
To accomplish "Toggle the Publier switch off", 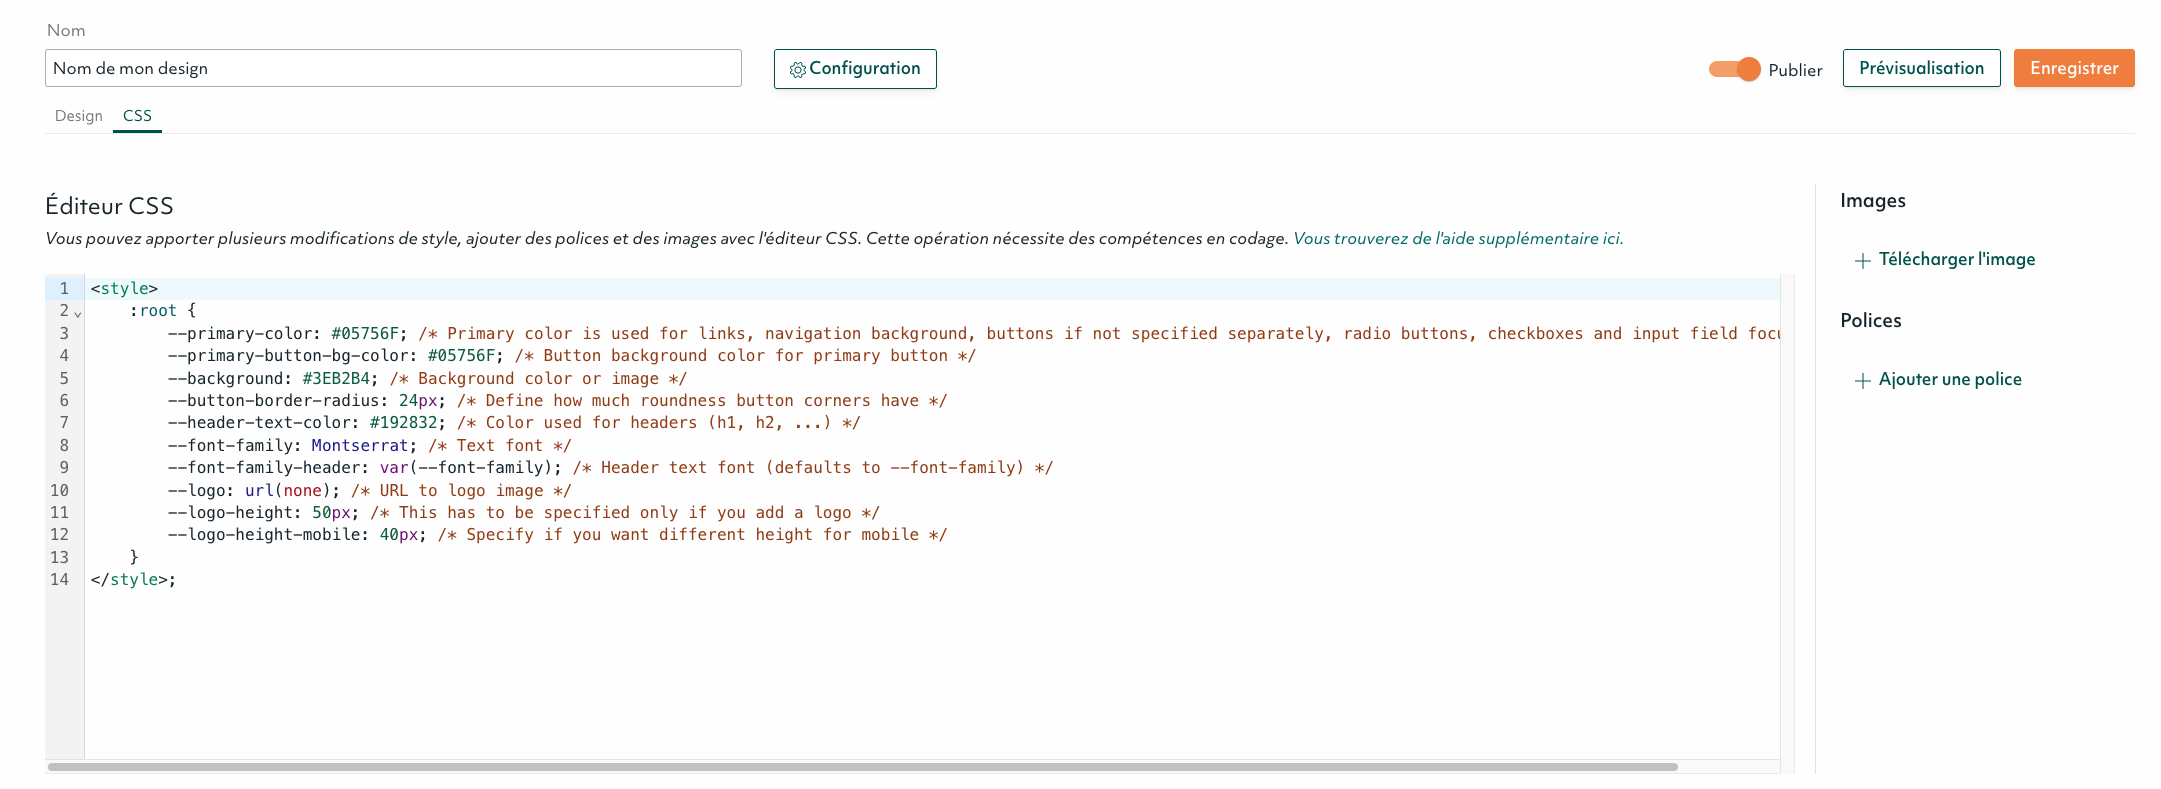I will coord(1734,69).
